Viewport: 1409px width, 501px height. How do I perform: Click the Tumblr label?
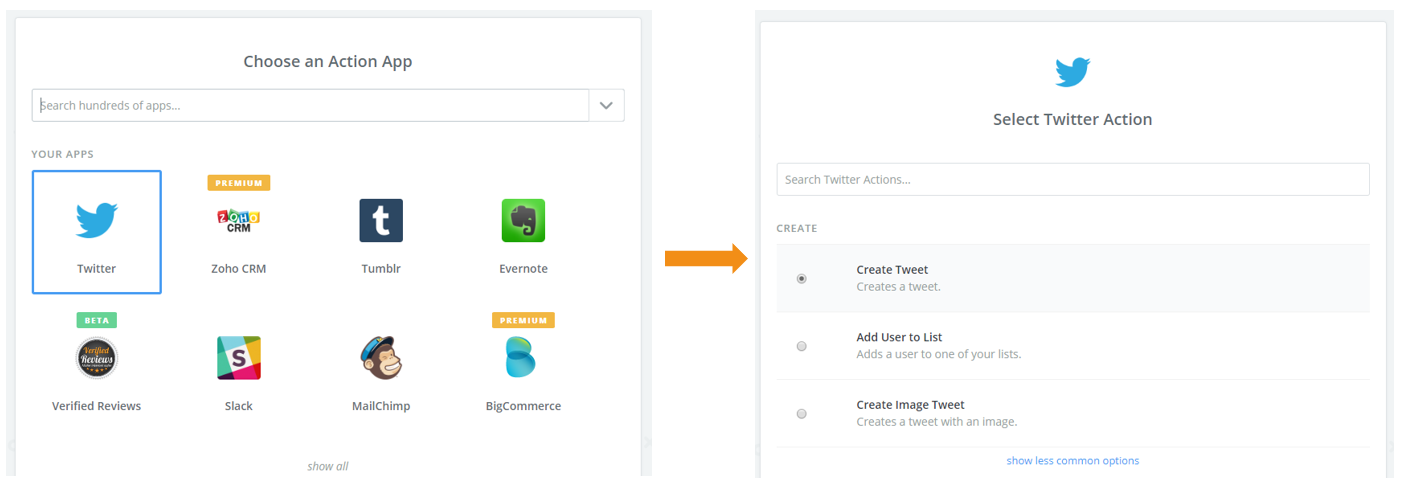tap(381, 269)
